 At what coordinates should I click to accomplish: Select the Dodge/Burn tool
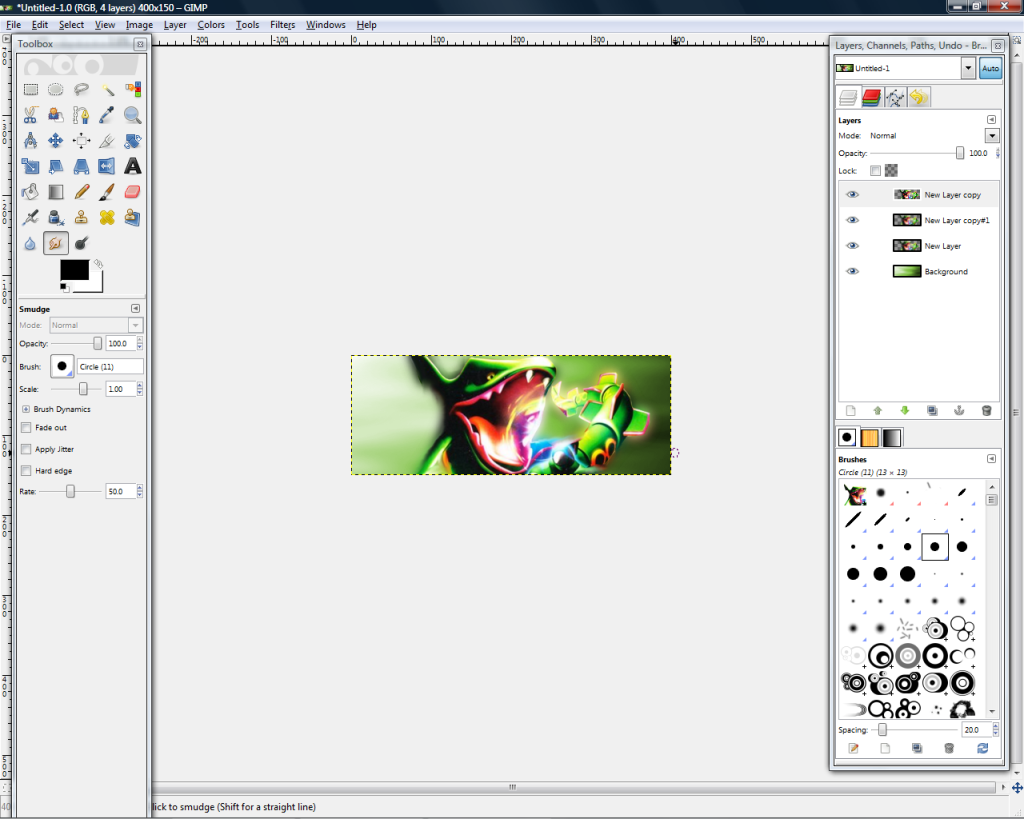tap(82, 244)
